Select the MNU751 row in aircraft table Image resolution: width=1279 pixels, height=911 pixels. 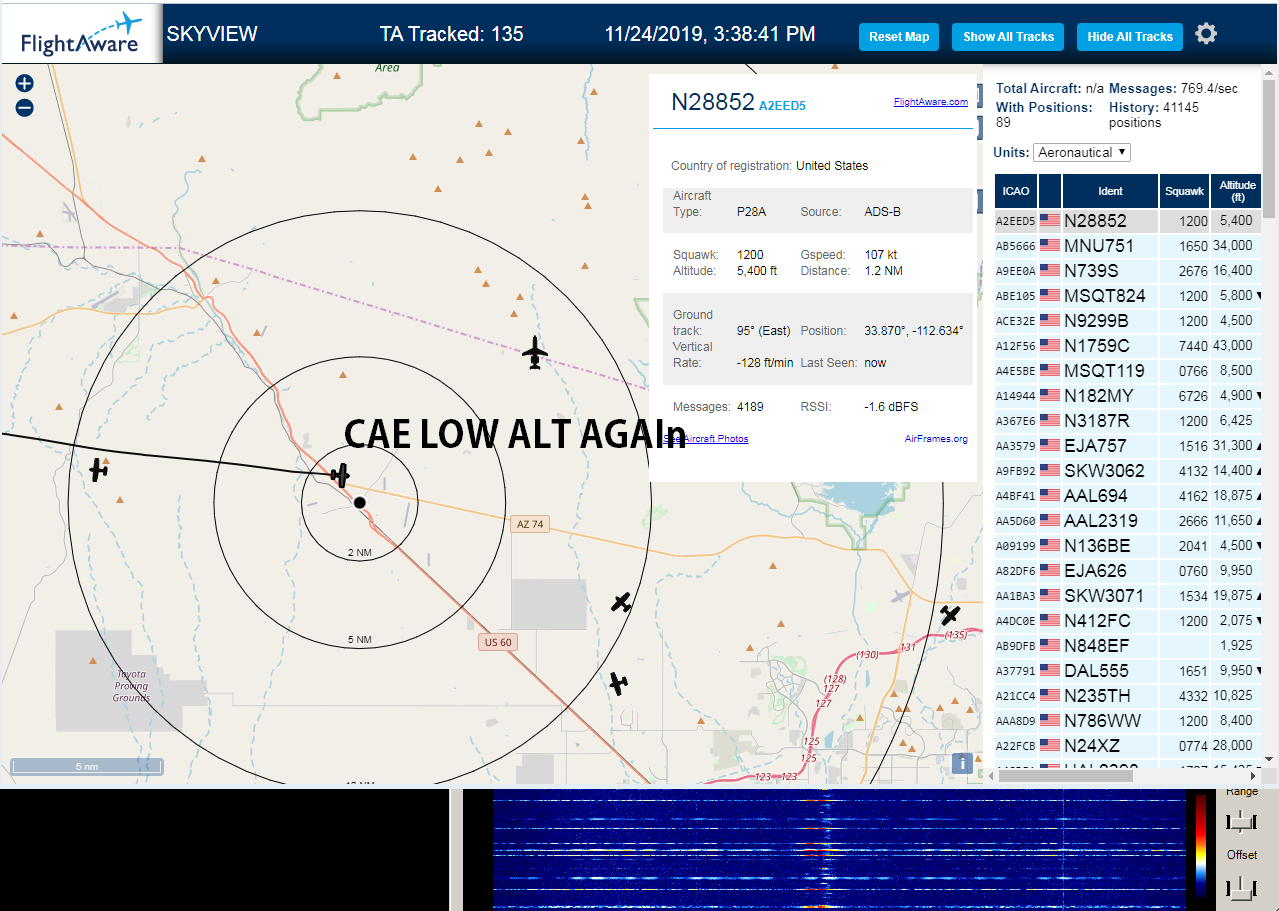pyautogui.click(x=1129, y=245)
